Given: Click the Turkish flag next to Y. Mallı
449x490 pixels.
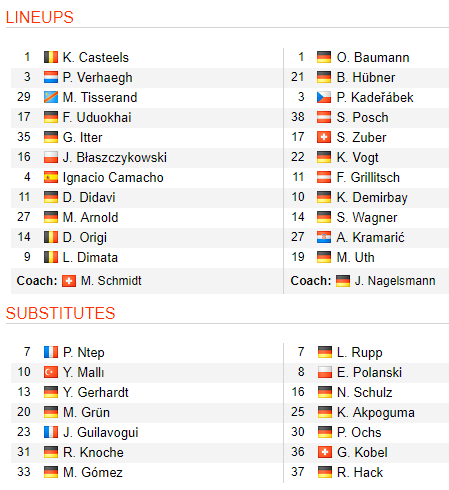Looking at the screenshot, I should pyautogui.click(x=51, y=372).
